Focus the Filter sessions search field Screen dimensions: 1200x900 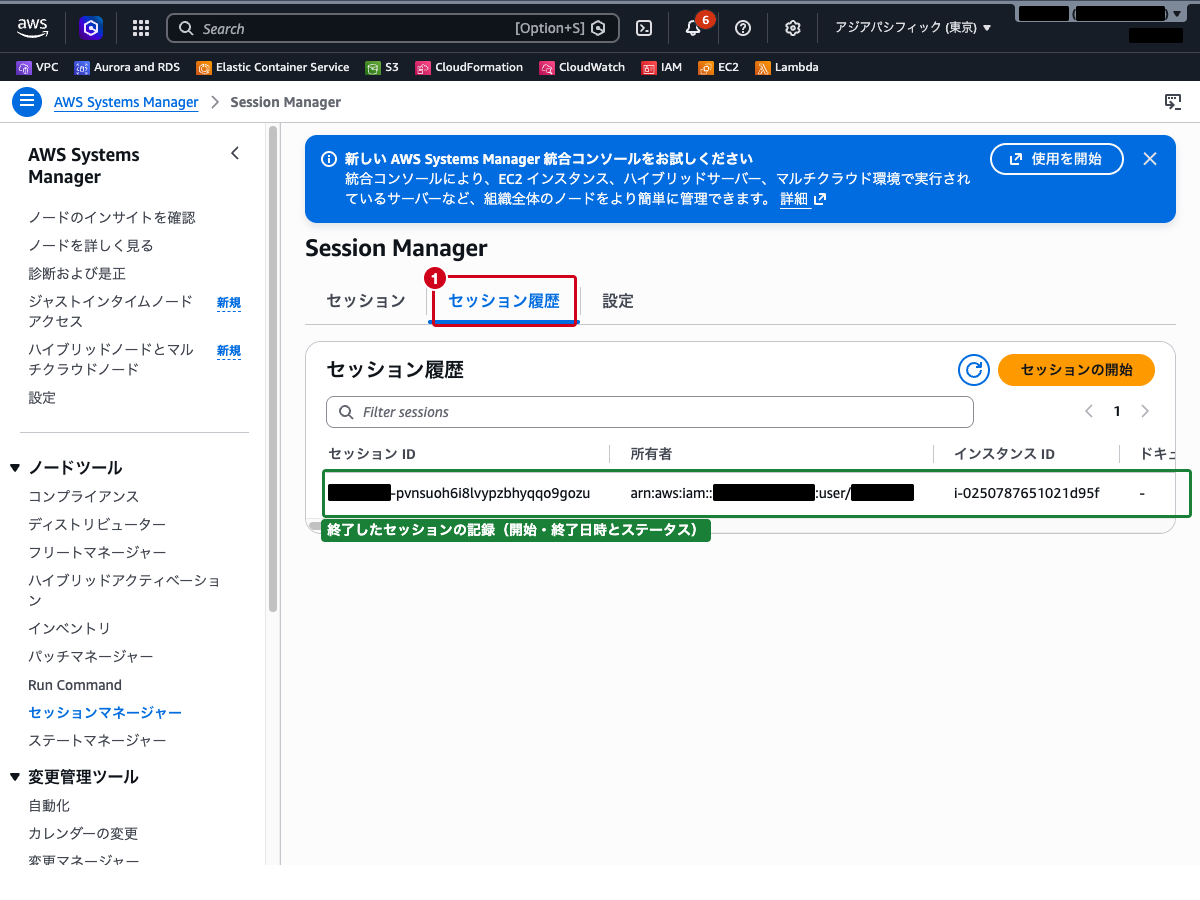click(650, 412)
